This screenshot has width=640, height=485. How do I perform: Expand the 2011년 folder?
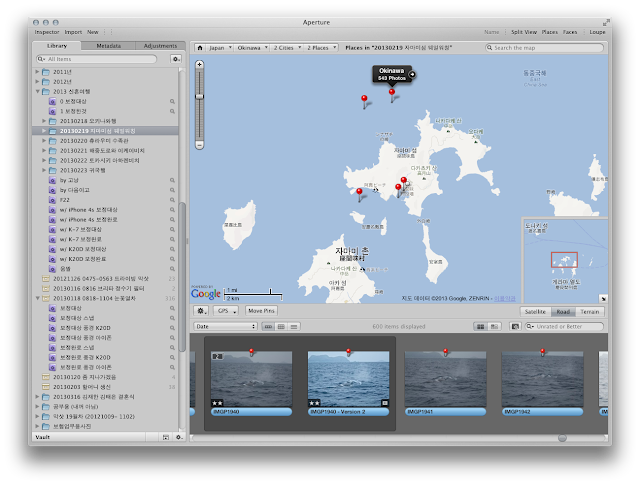37,72
